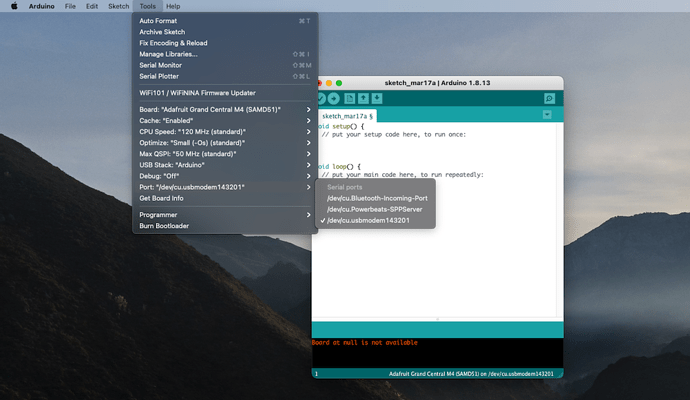Expand Debug: Off submenu
The width and height of the screenshot is (690, 400).
[x=225, y=176]
